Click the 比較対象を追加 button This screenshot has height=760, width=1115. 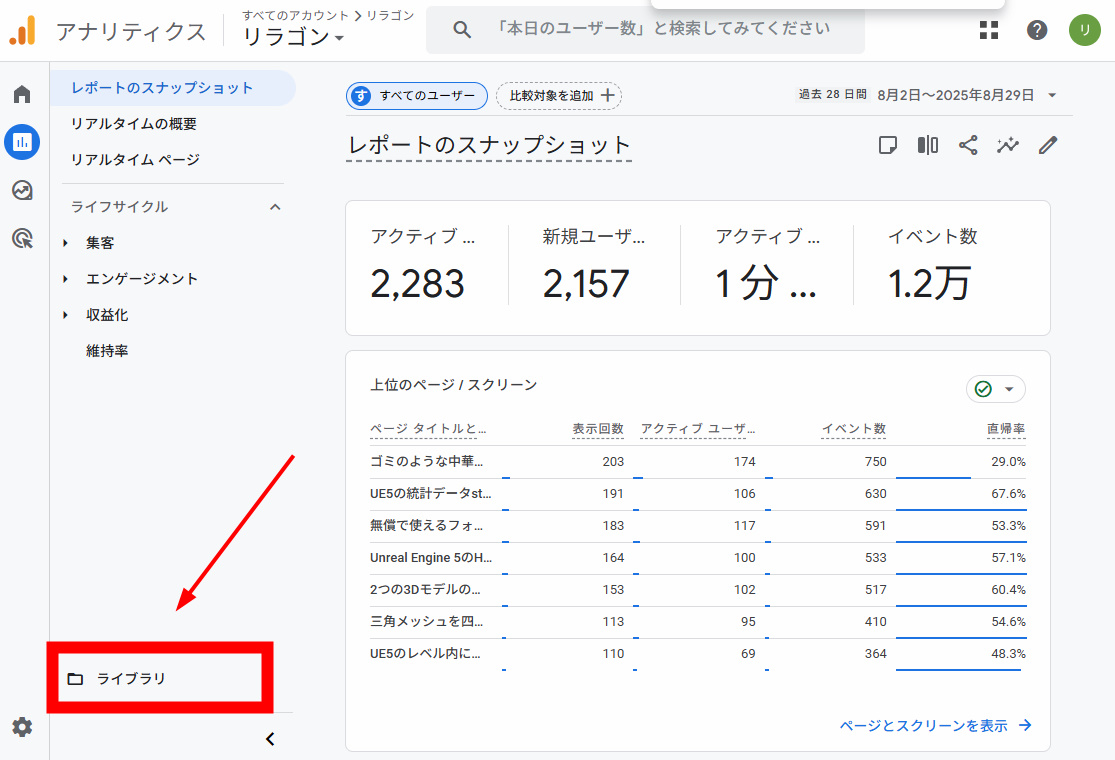(559, 96)
